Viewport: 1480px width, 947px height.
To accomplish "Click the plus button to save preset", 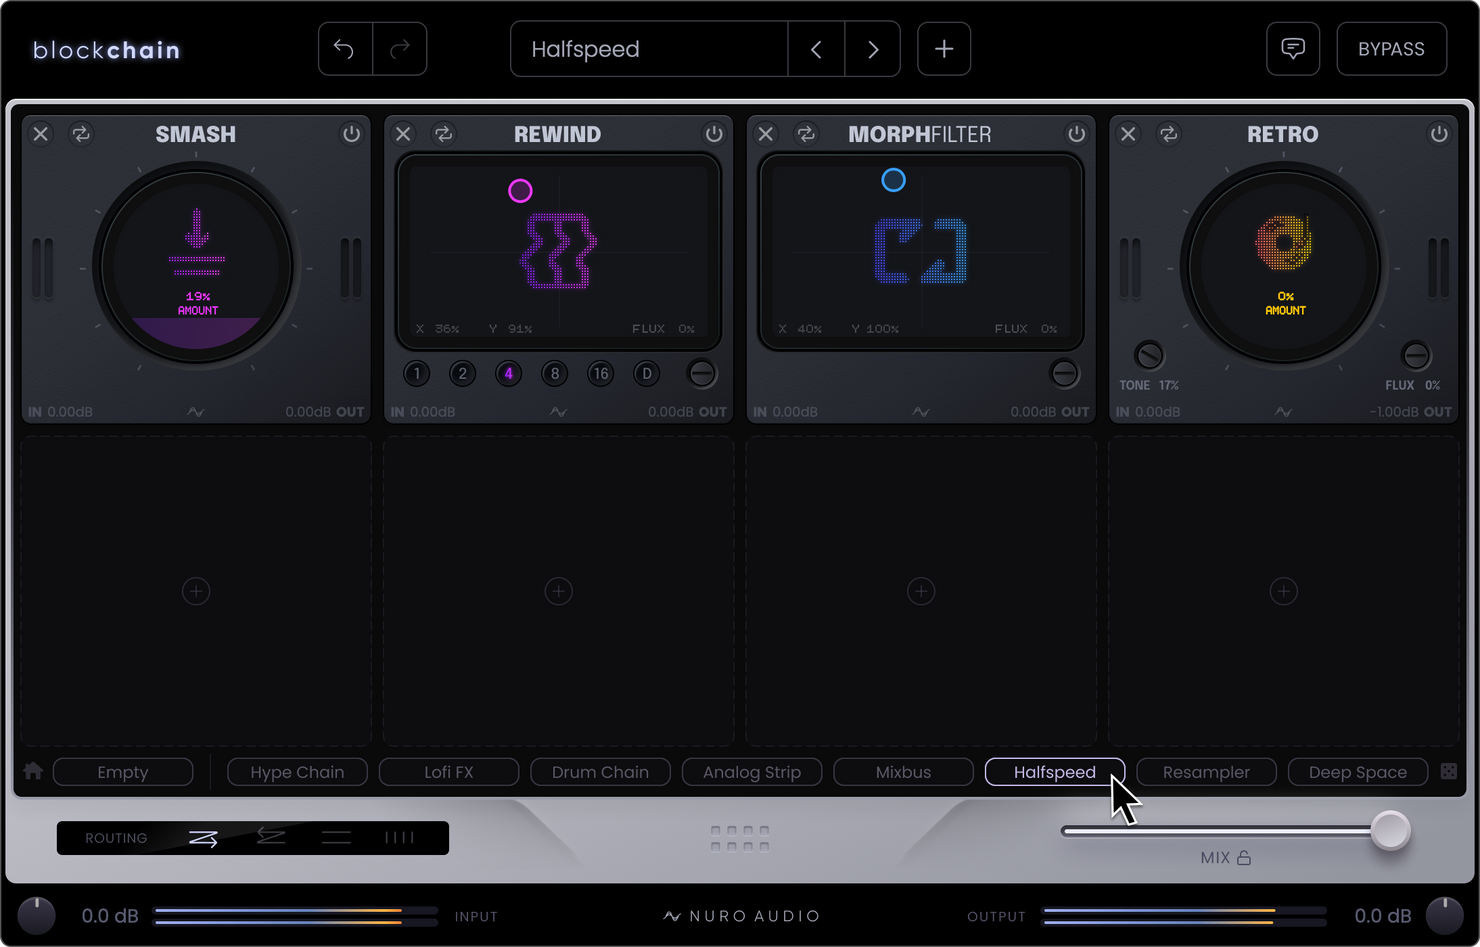I will tap(944, 49).
